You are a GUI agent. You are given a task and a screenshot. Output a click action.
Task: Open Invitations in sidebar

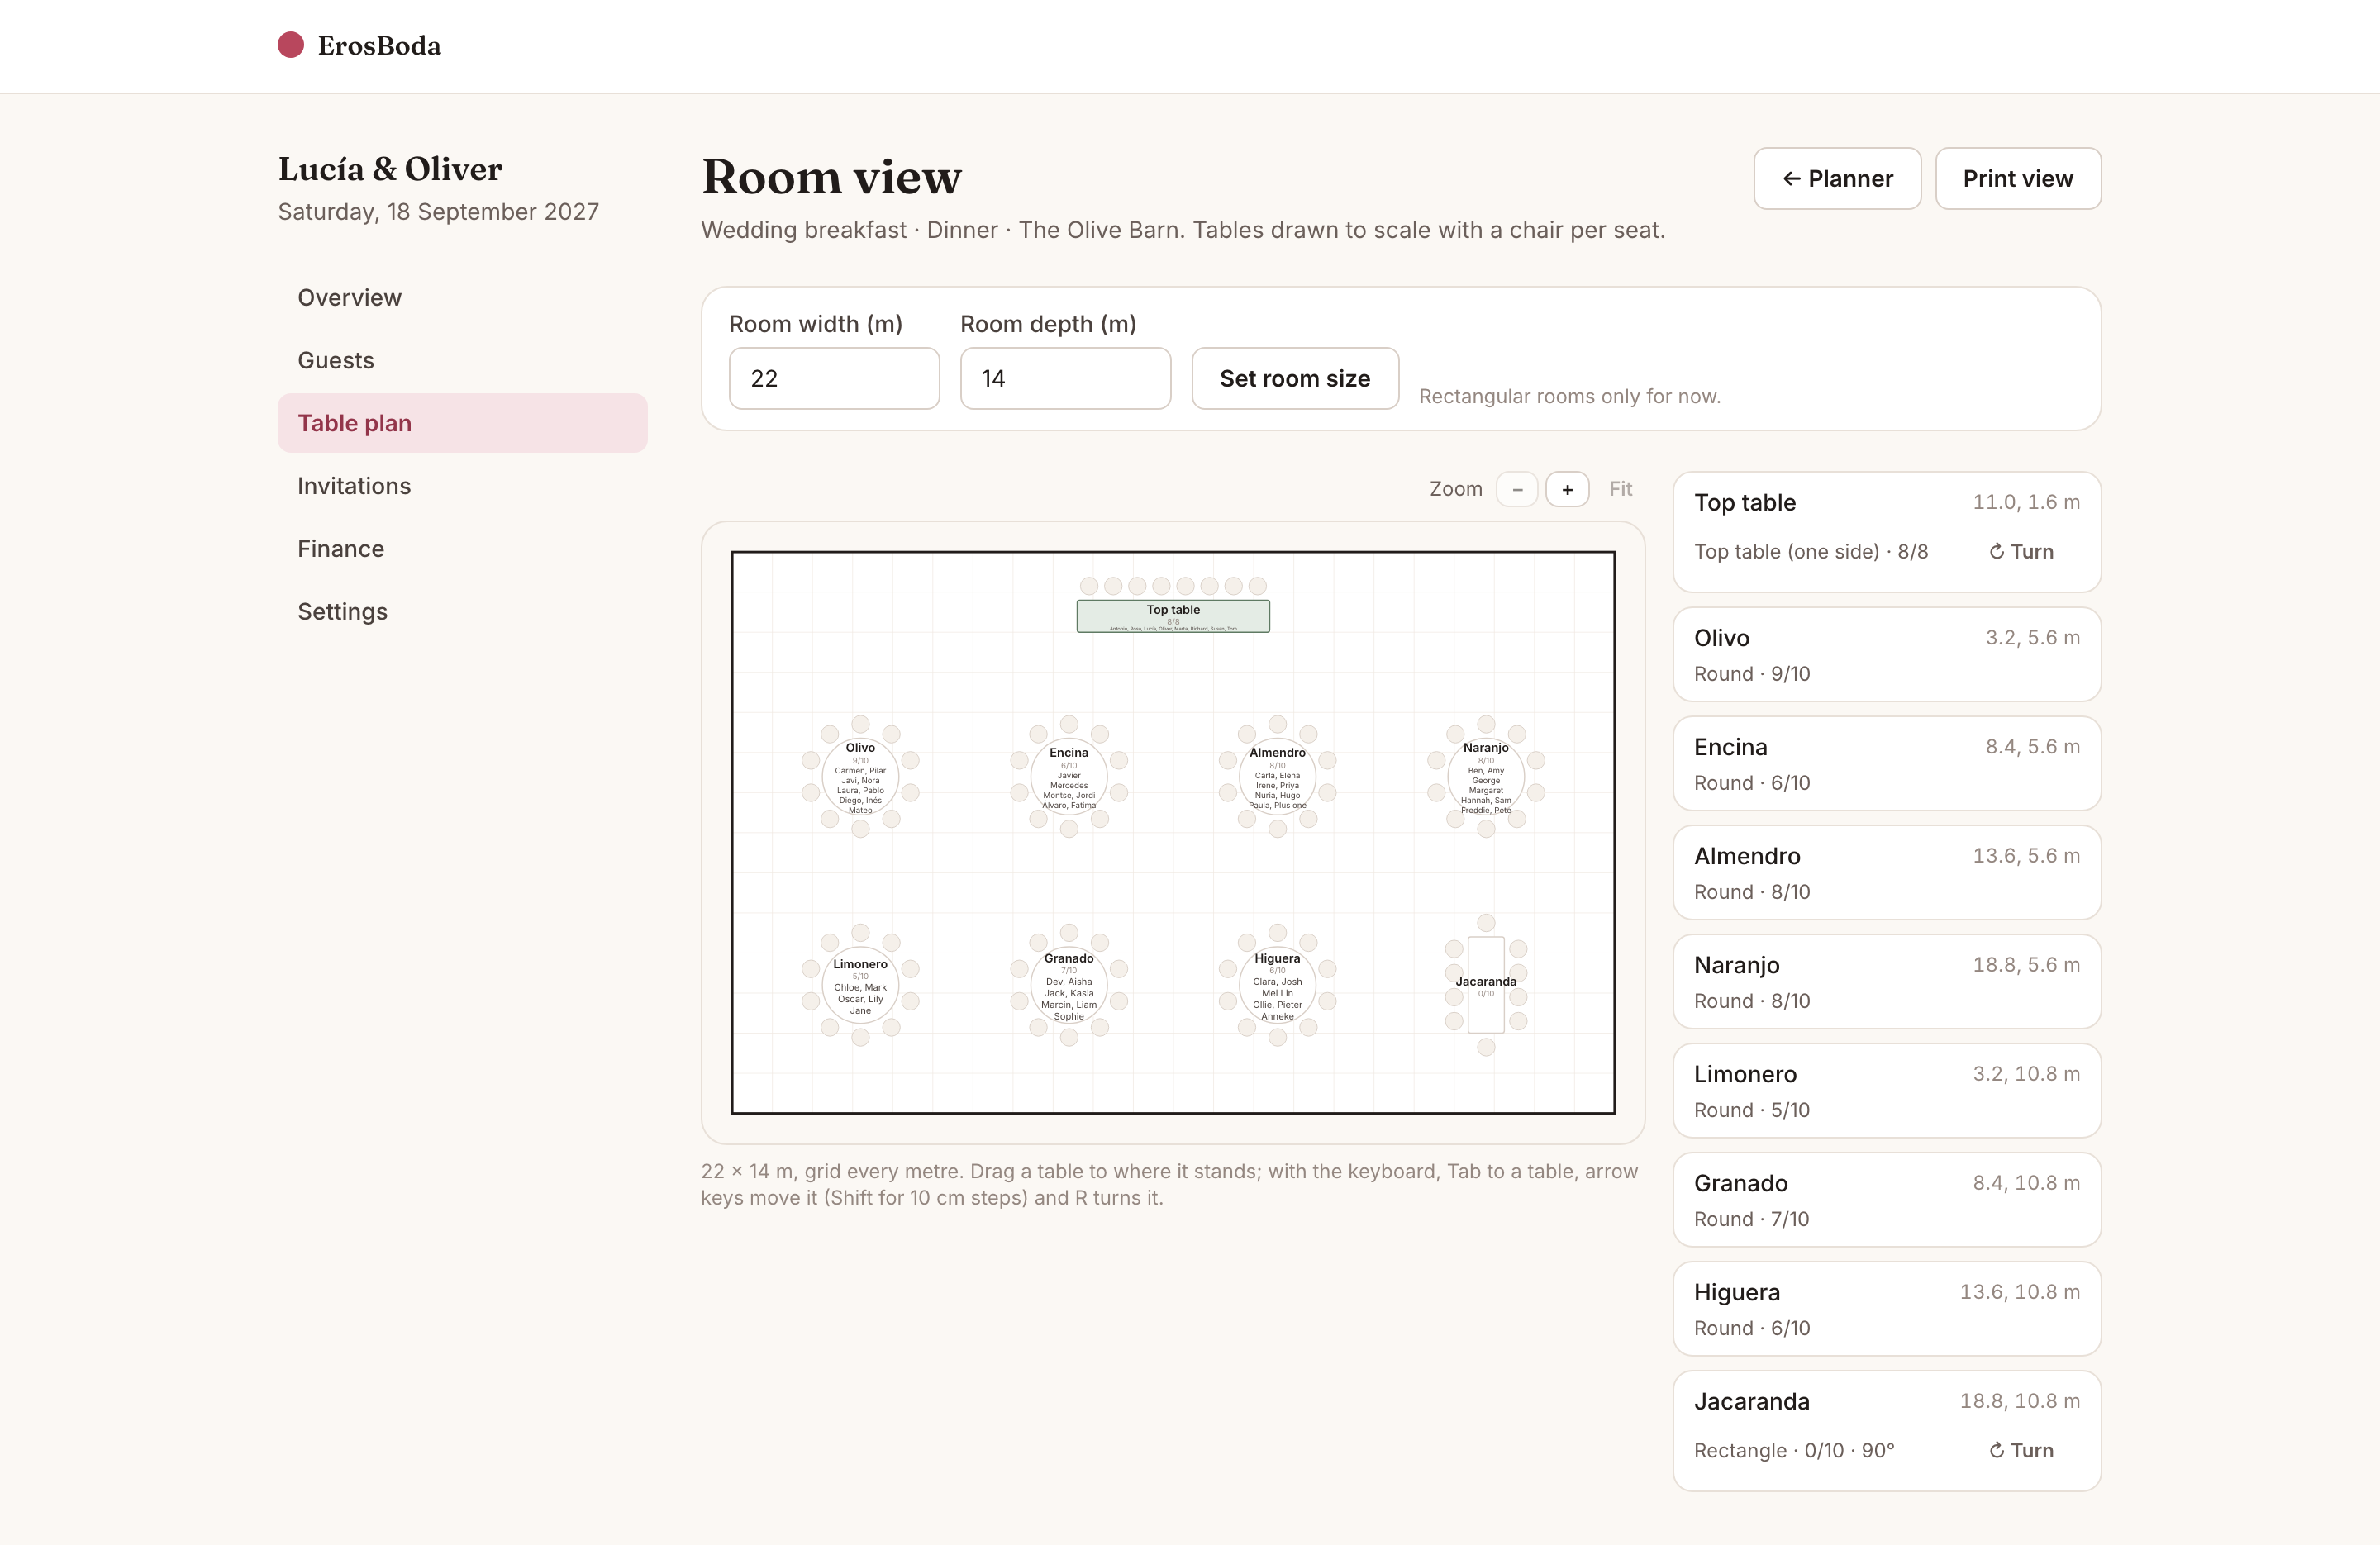[x=463, y=486]
